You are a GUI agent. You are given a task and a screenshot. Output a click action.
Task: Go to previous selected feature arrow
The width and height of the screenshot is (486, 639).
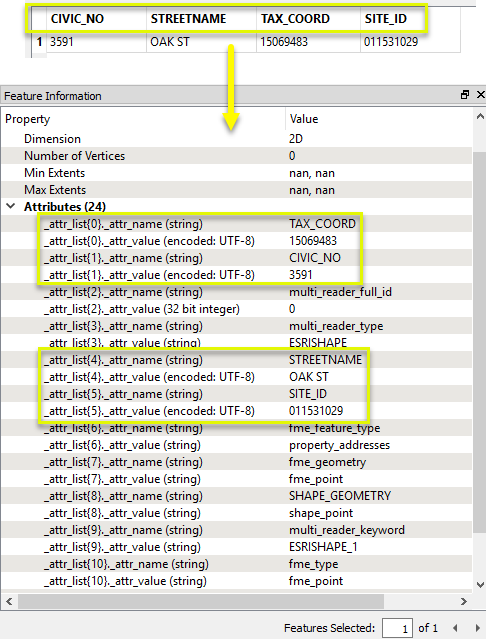[x=455, y=628]
